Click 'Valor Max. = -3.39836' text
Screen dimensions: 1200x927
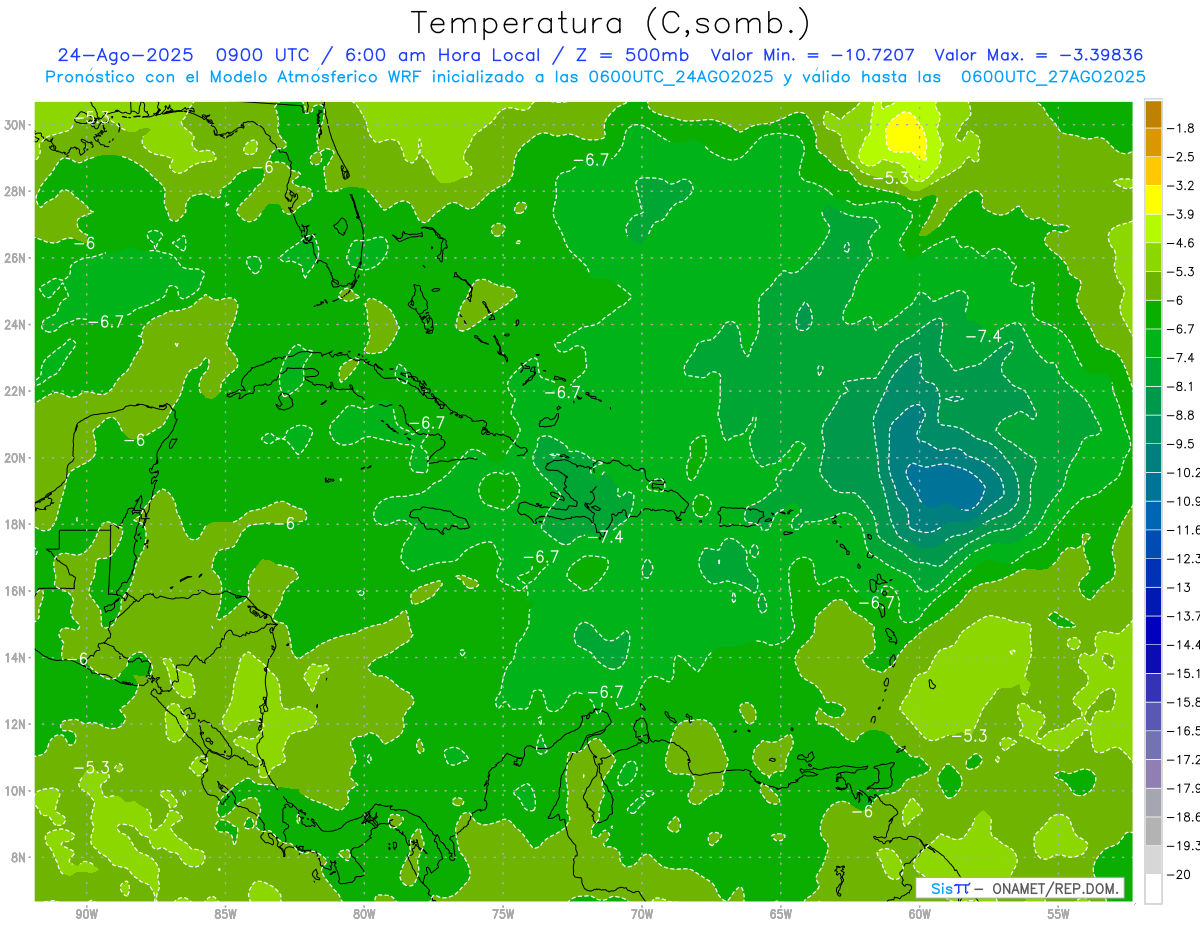(x=1038, y=55)
